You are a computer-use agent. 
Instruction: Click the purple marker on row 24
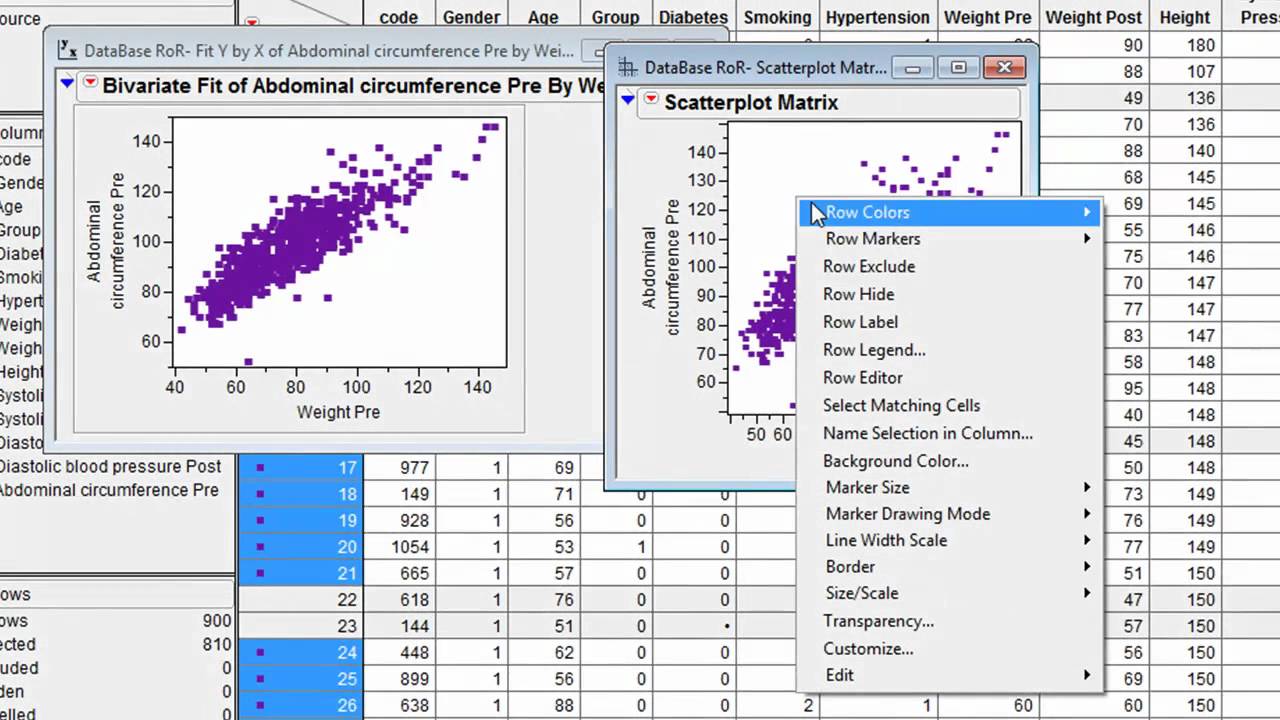pos(260,653)
